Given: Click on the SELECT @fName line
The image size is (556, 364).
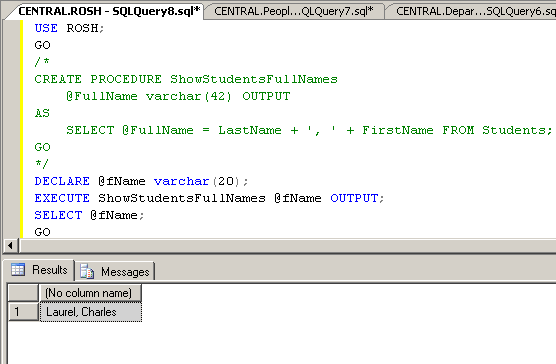Looking at the screenshot, I should [89, 215].
